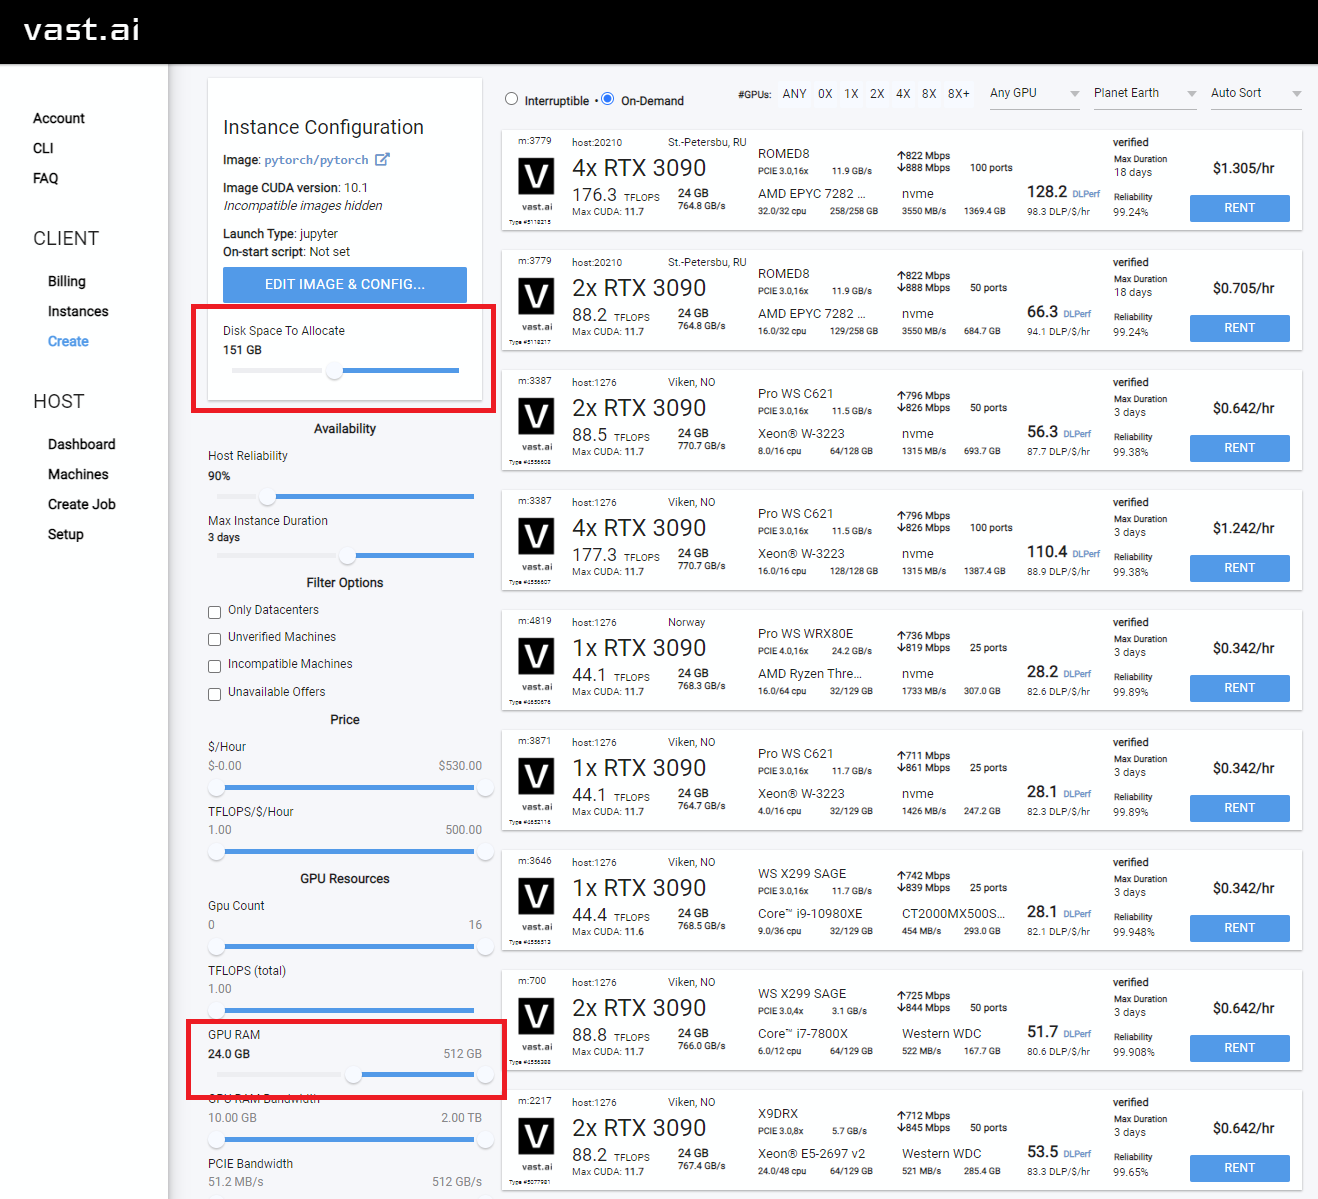Click vast.ai logo on m:4819 Norway offer
The height and width of the screenshot is (1199, 1318).
pyautogui.click(x=536, y=658)
